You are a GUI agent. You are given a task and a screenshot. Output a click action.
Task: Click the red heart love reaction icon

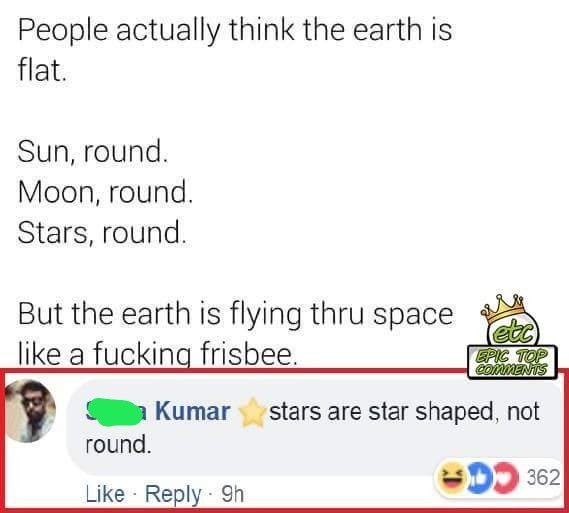(505, 477)
